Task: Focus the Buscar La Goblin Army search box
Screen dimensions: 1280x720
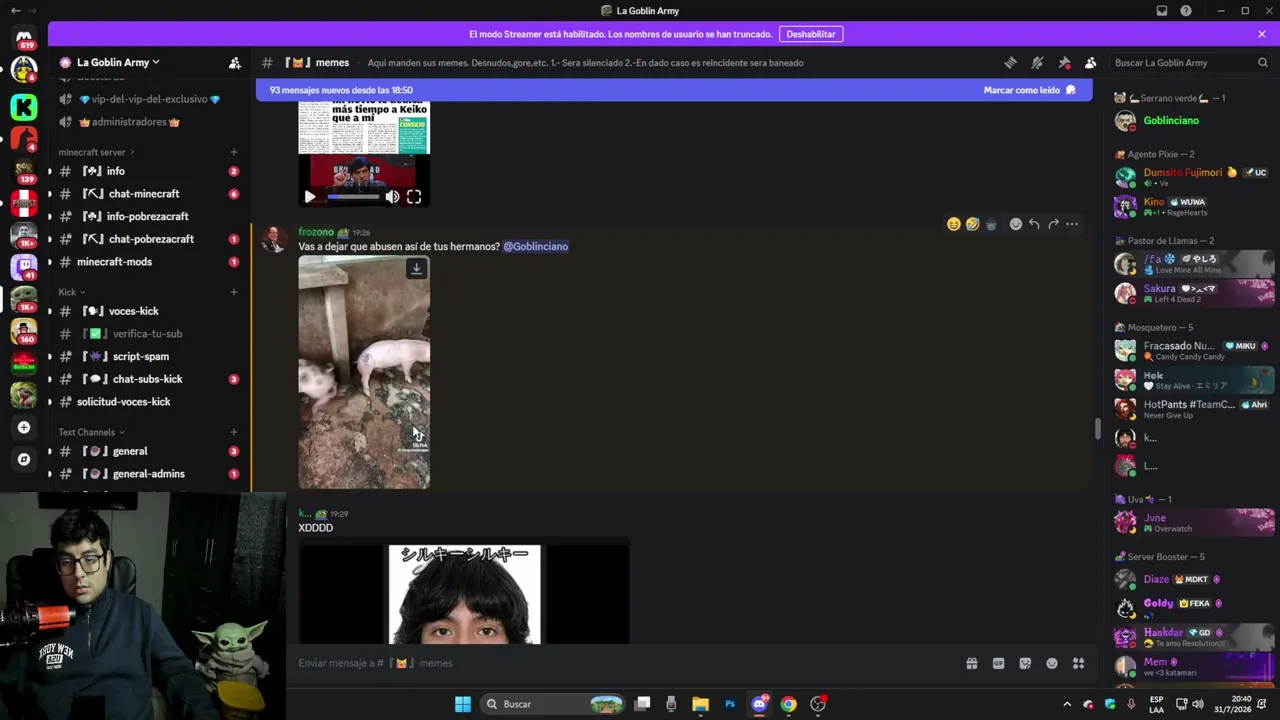Action: pyautogui.click(x=1191, y=62)
